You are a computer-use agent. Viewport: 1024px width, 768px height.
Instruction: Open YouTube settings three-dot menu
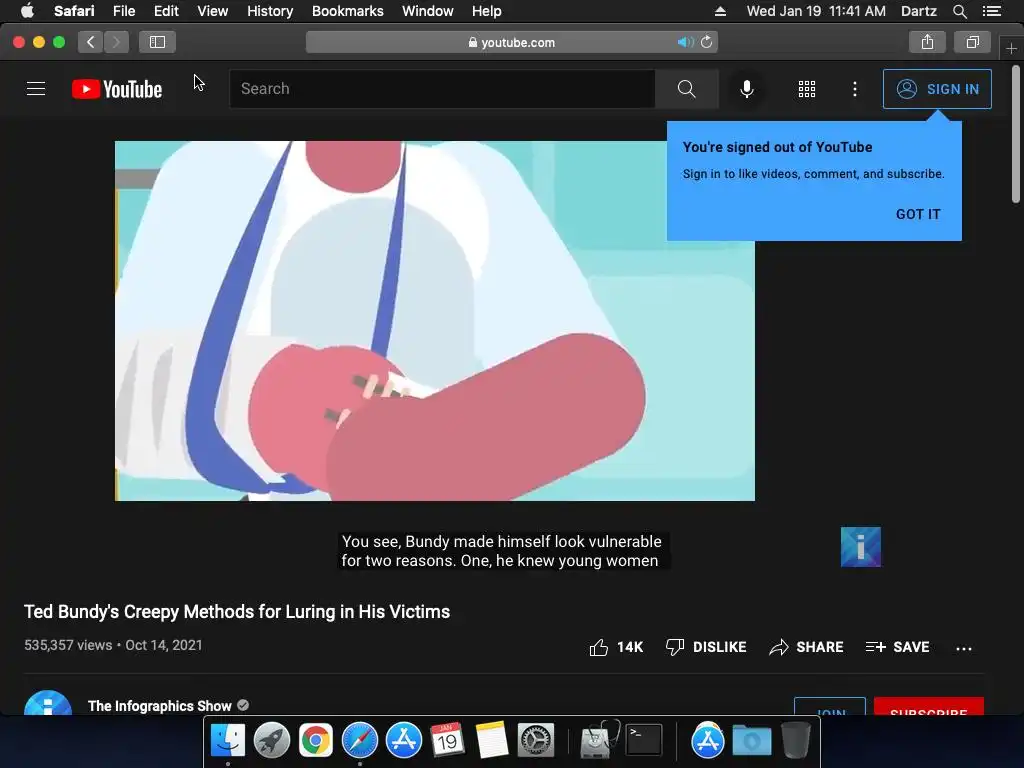pos(855,89)
